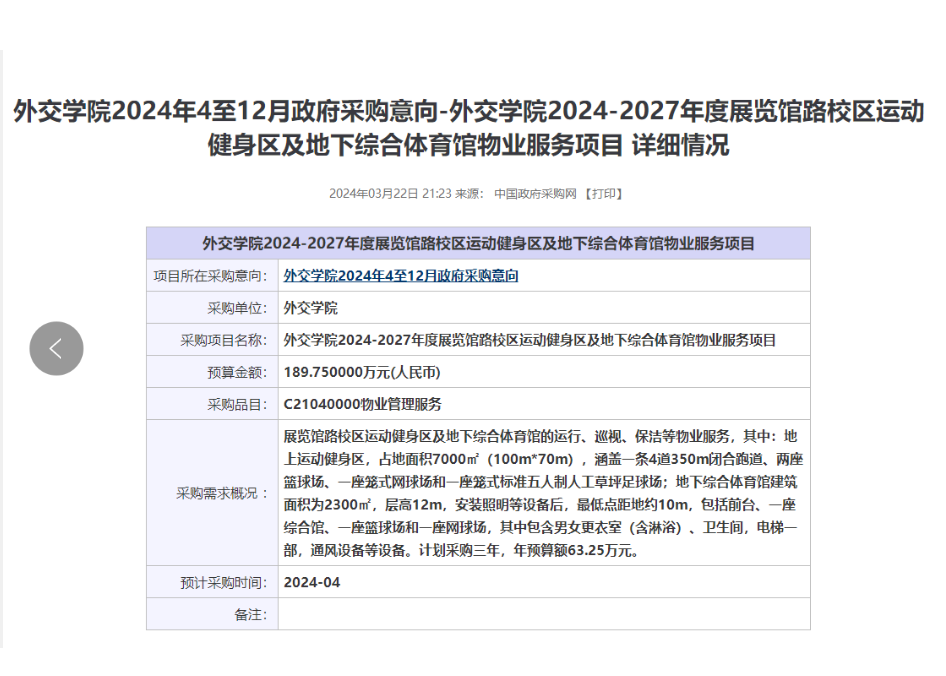Click the circular back arrow button
The width and height of the screenshot is (946, 676).
56,348
